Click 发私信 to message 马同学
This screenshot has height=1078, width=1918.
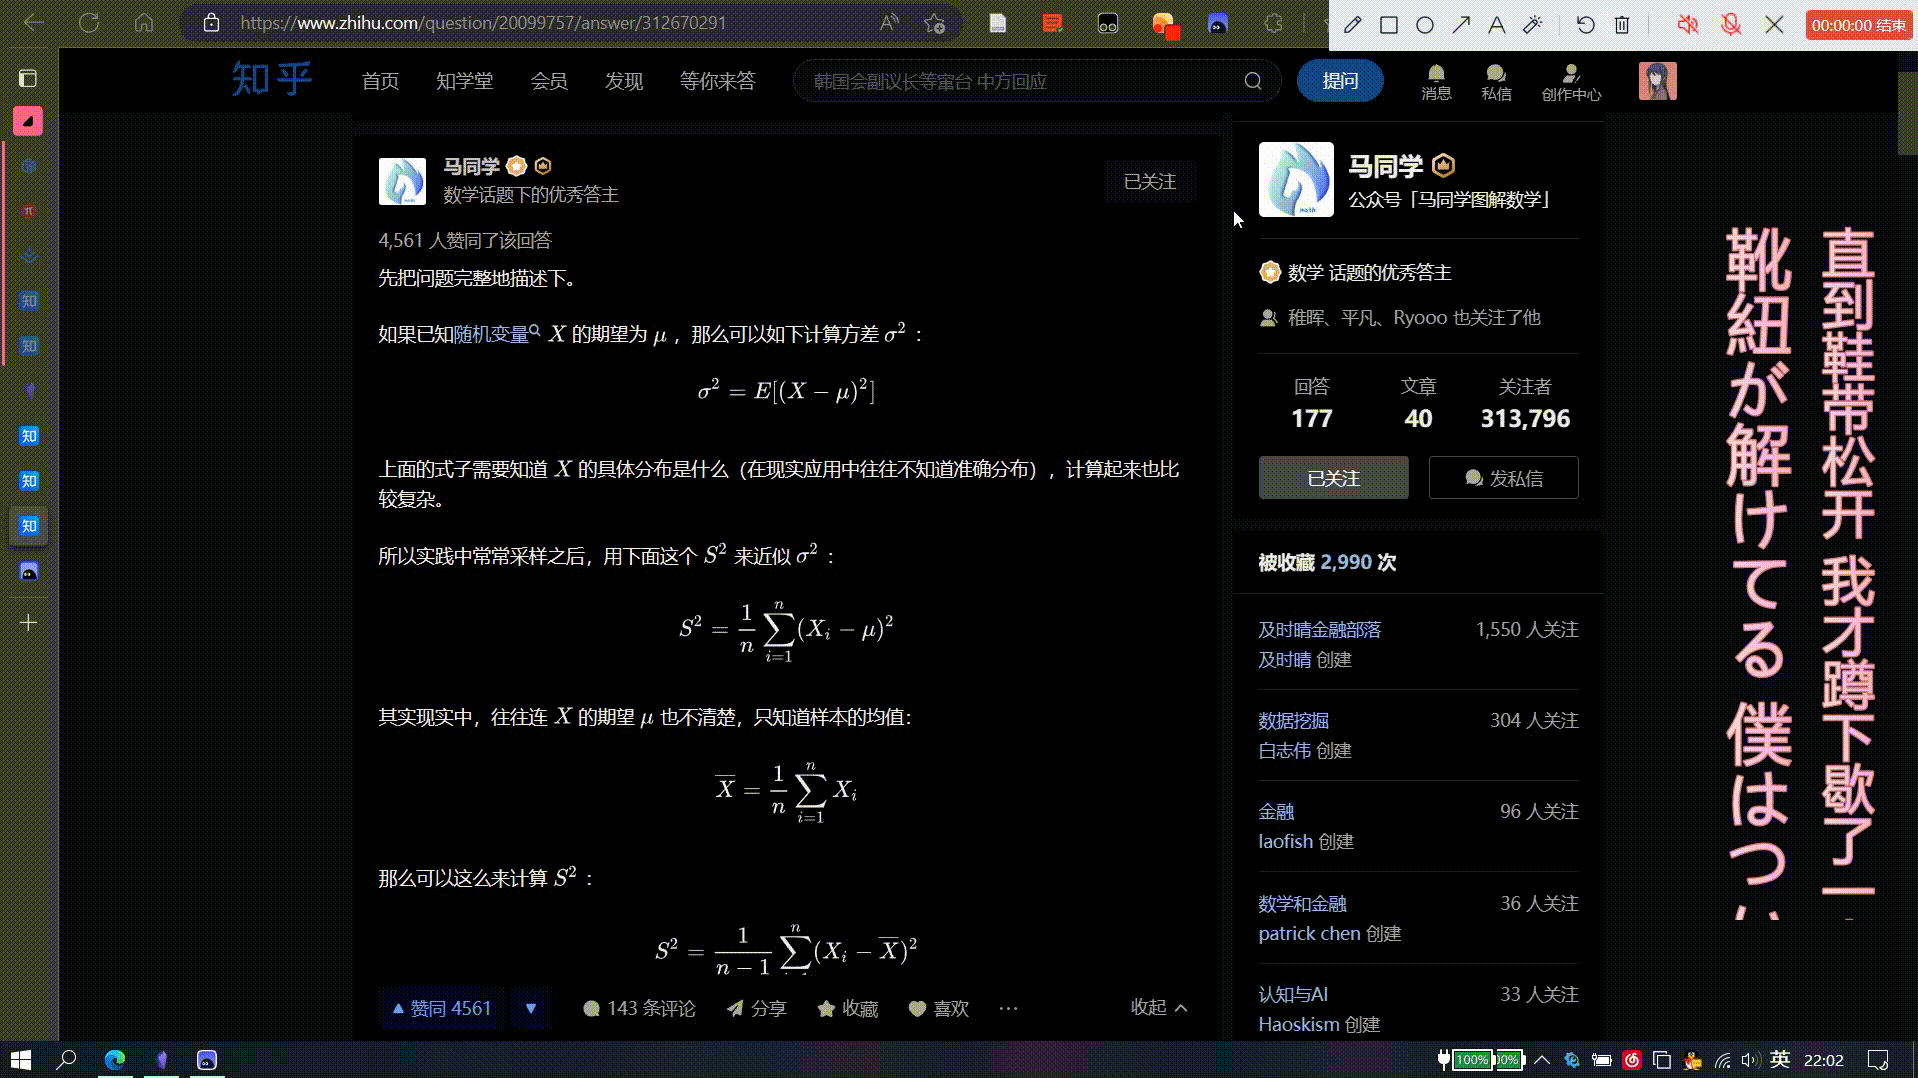[x=1503, y=477]
